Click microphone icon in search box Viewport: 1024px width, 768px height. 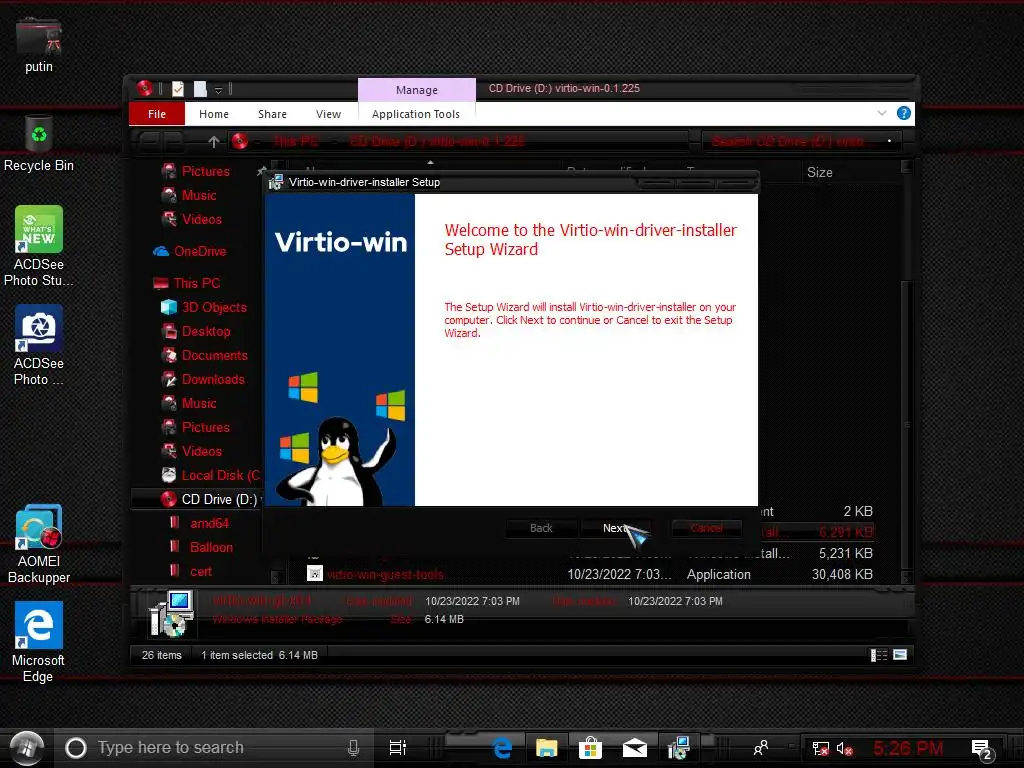(353, 748)
